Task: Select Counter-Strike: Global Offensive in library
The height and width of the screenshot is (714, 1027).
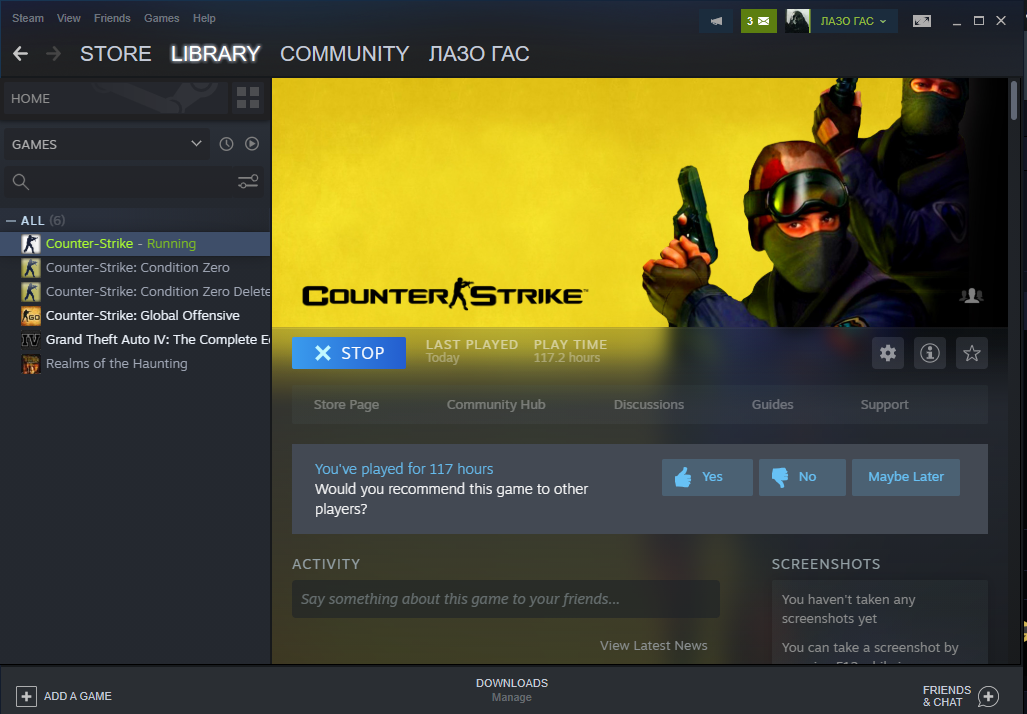Action: (x=142, y=316)
